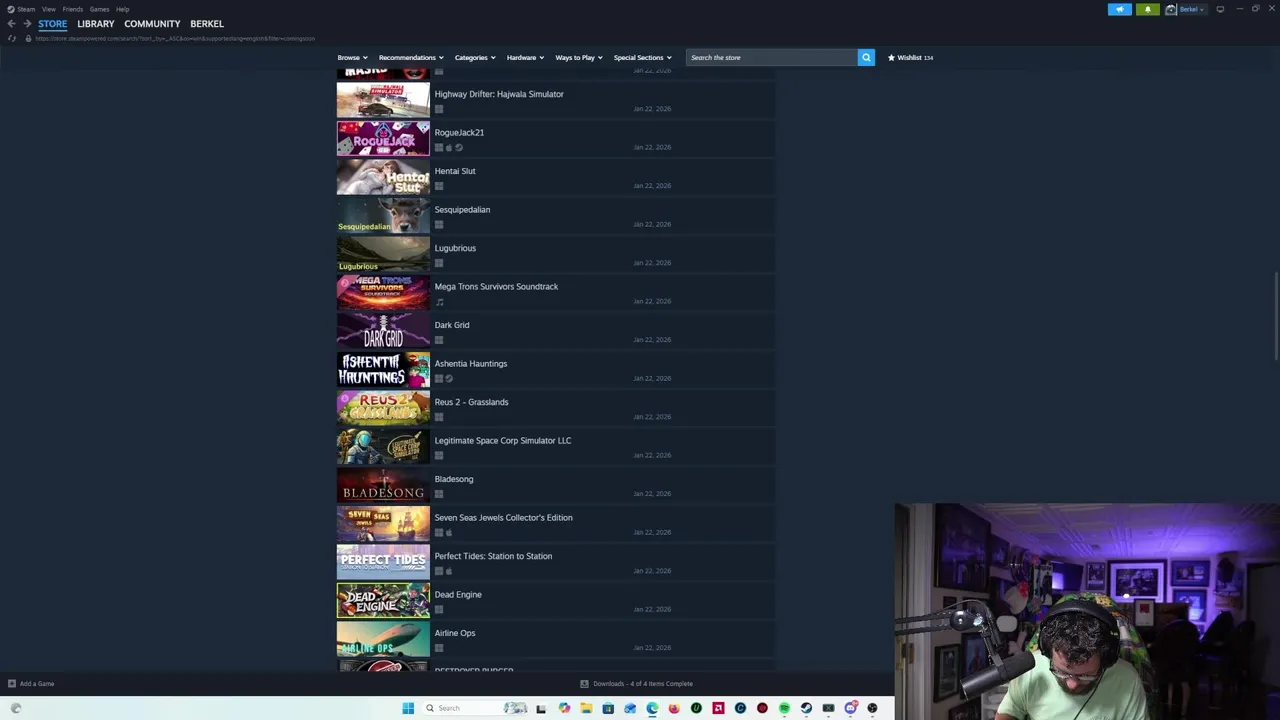The width and height of the screenshot is (1280, 720).
Task: Reload the page with the refresh icon
Action: (x=11, y=38)
